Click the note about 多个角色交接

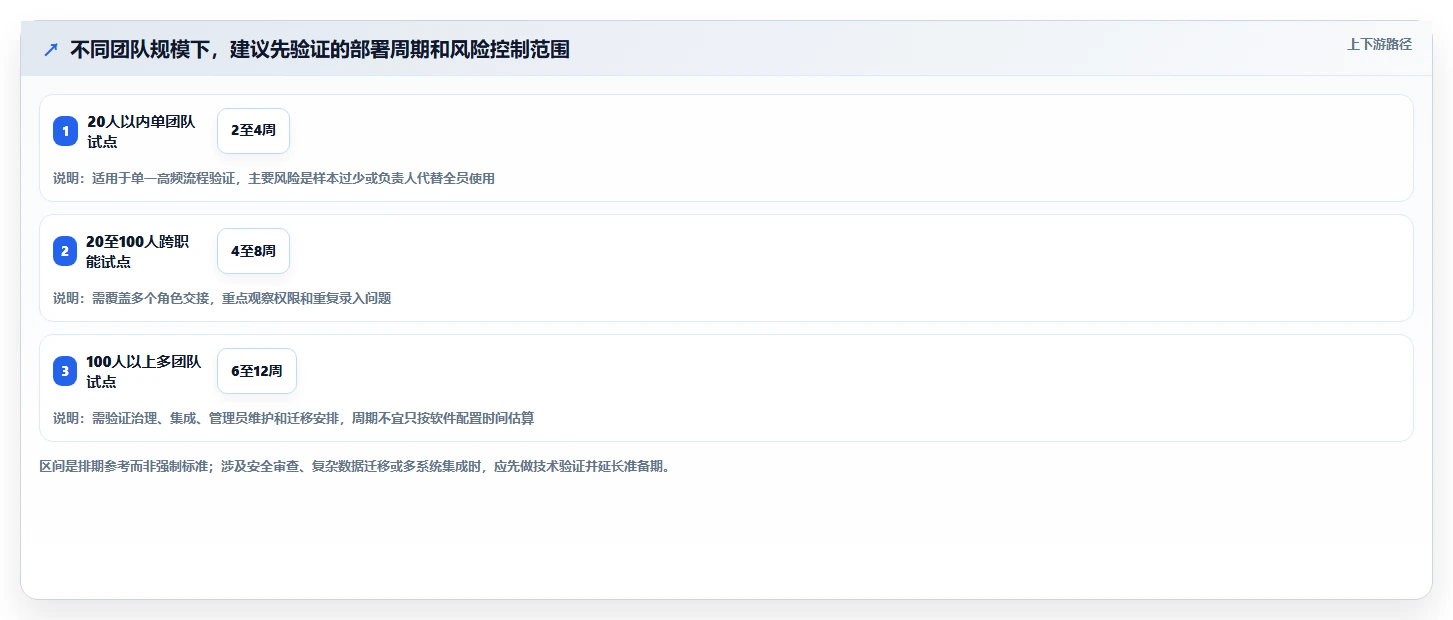point(222,298)
